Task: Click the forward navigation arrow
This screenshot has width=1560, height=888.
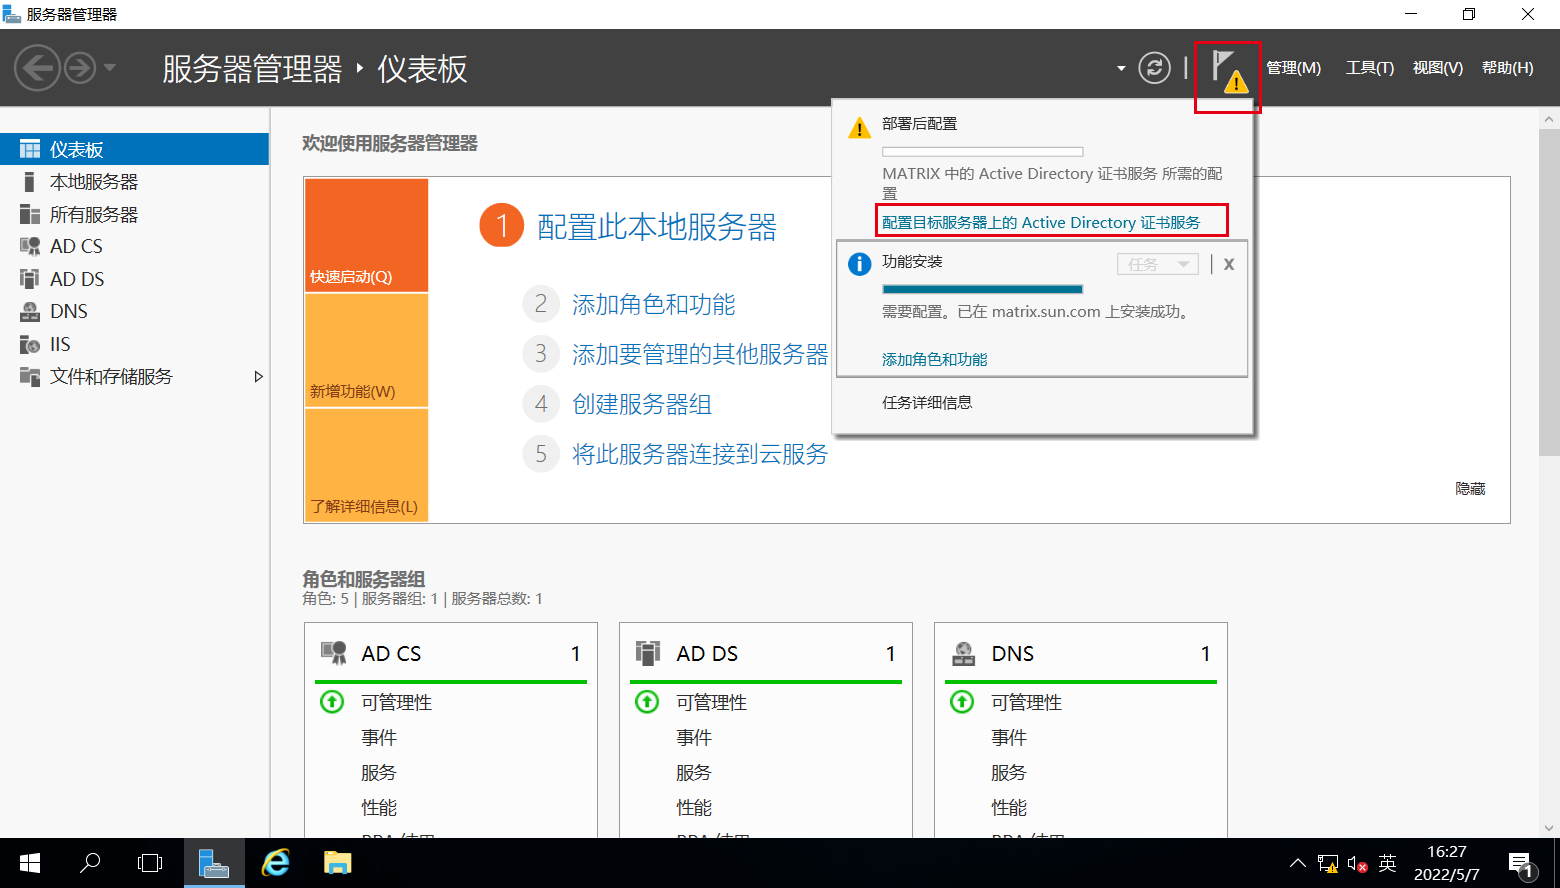Action: pyautogui.click(x=80, y=68)
